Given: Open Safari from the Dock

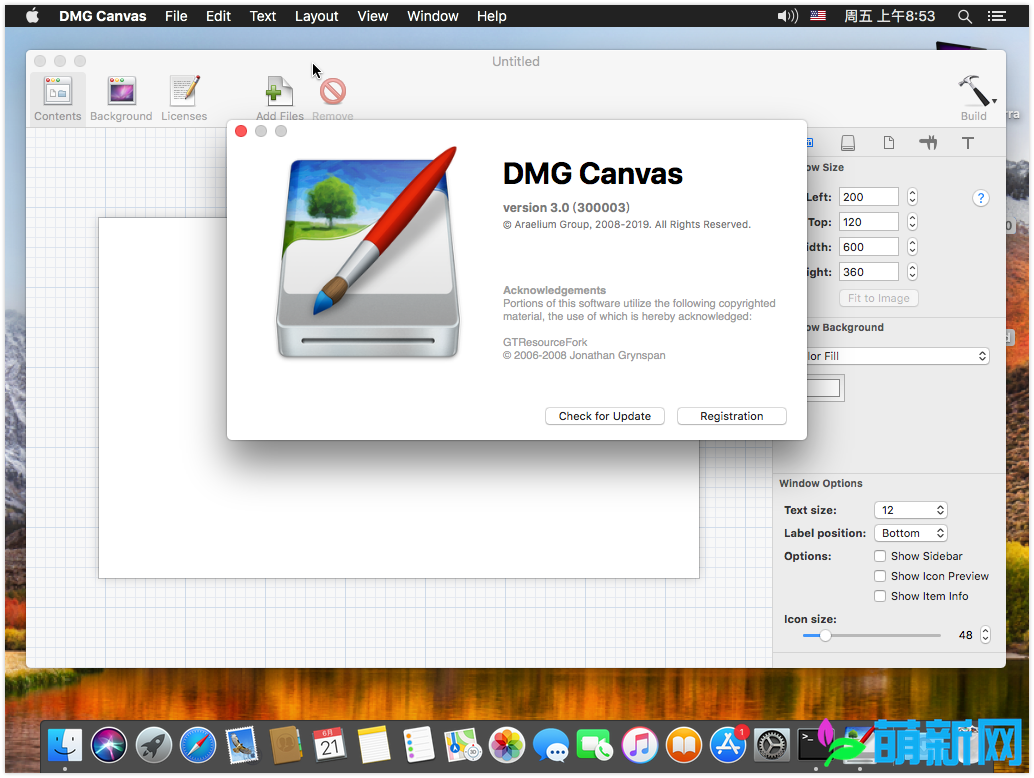Looking at the screenshot, I should coord(198,745).
